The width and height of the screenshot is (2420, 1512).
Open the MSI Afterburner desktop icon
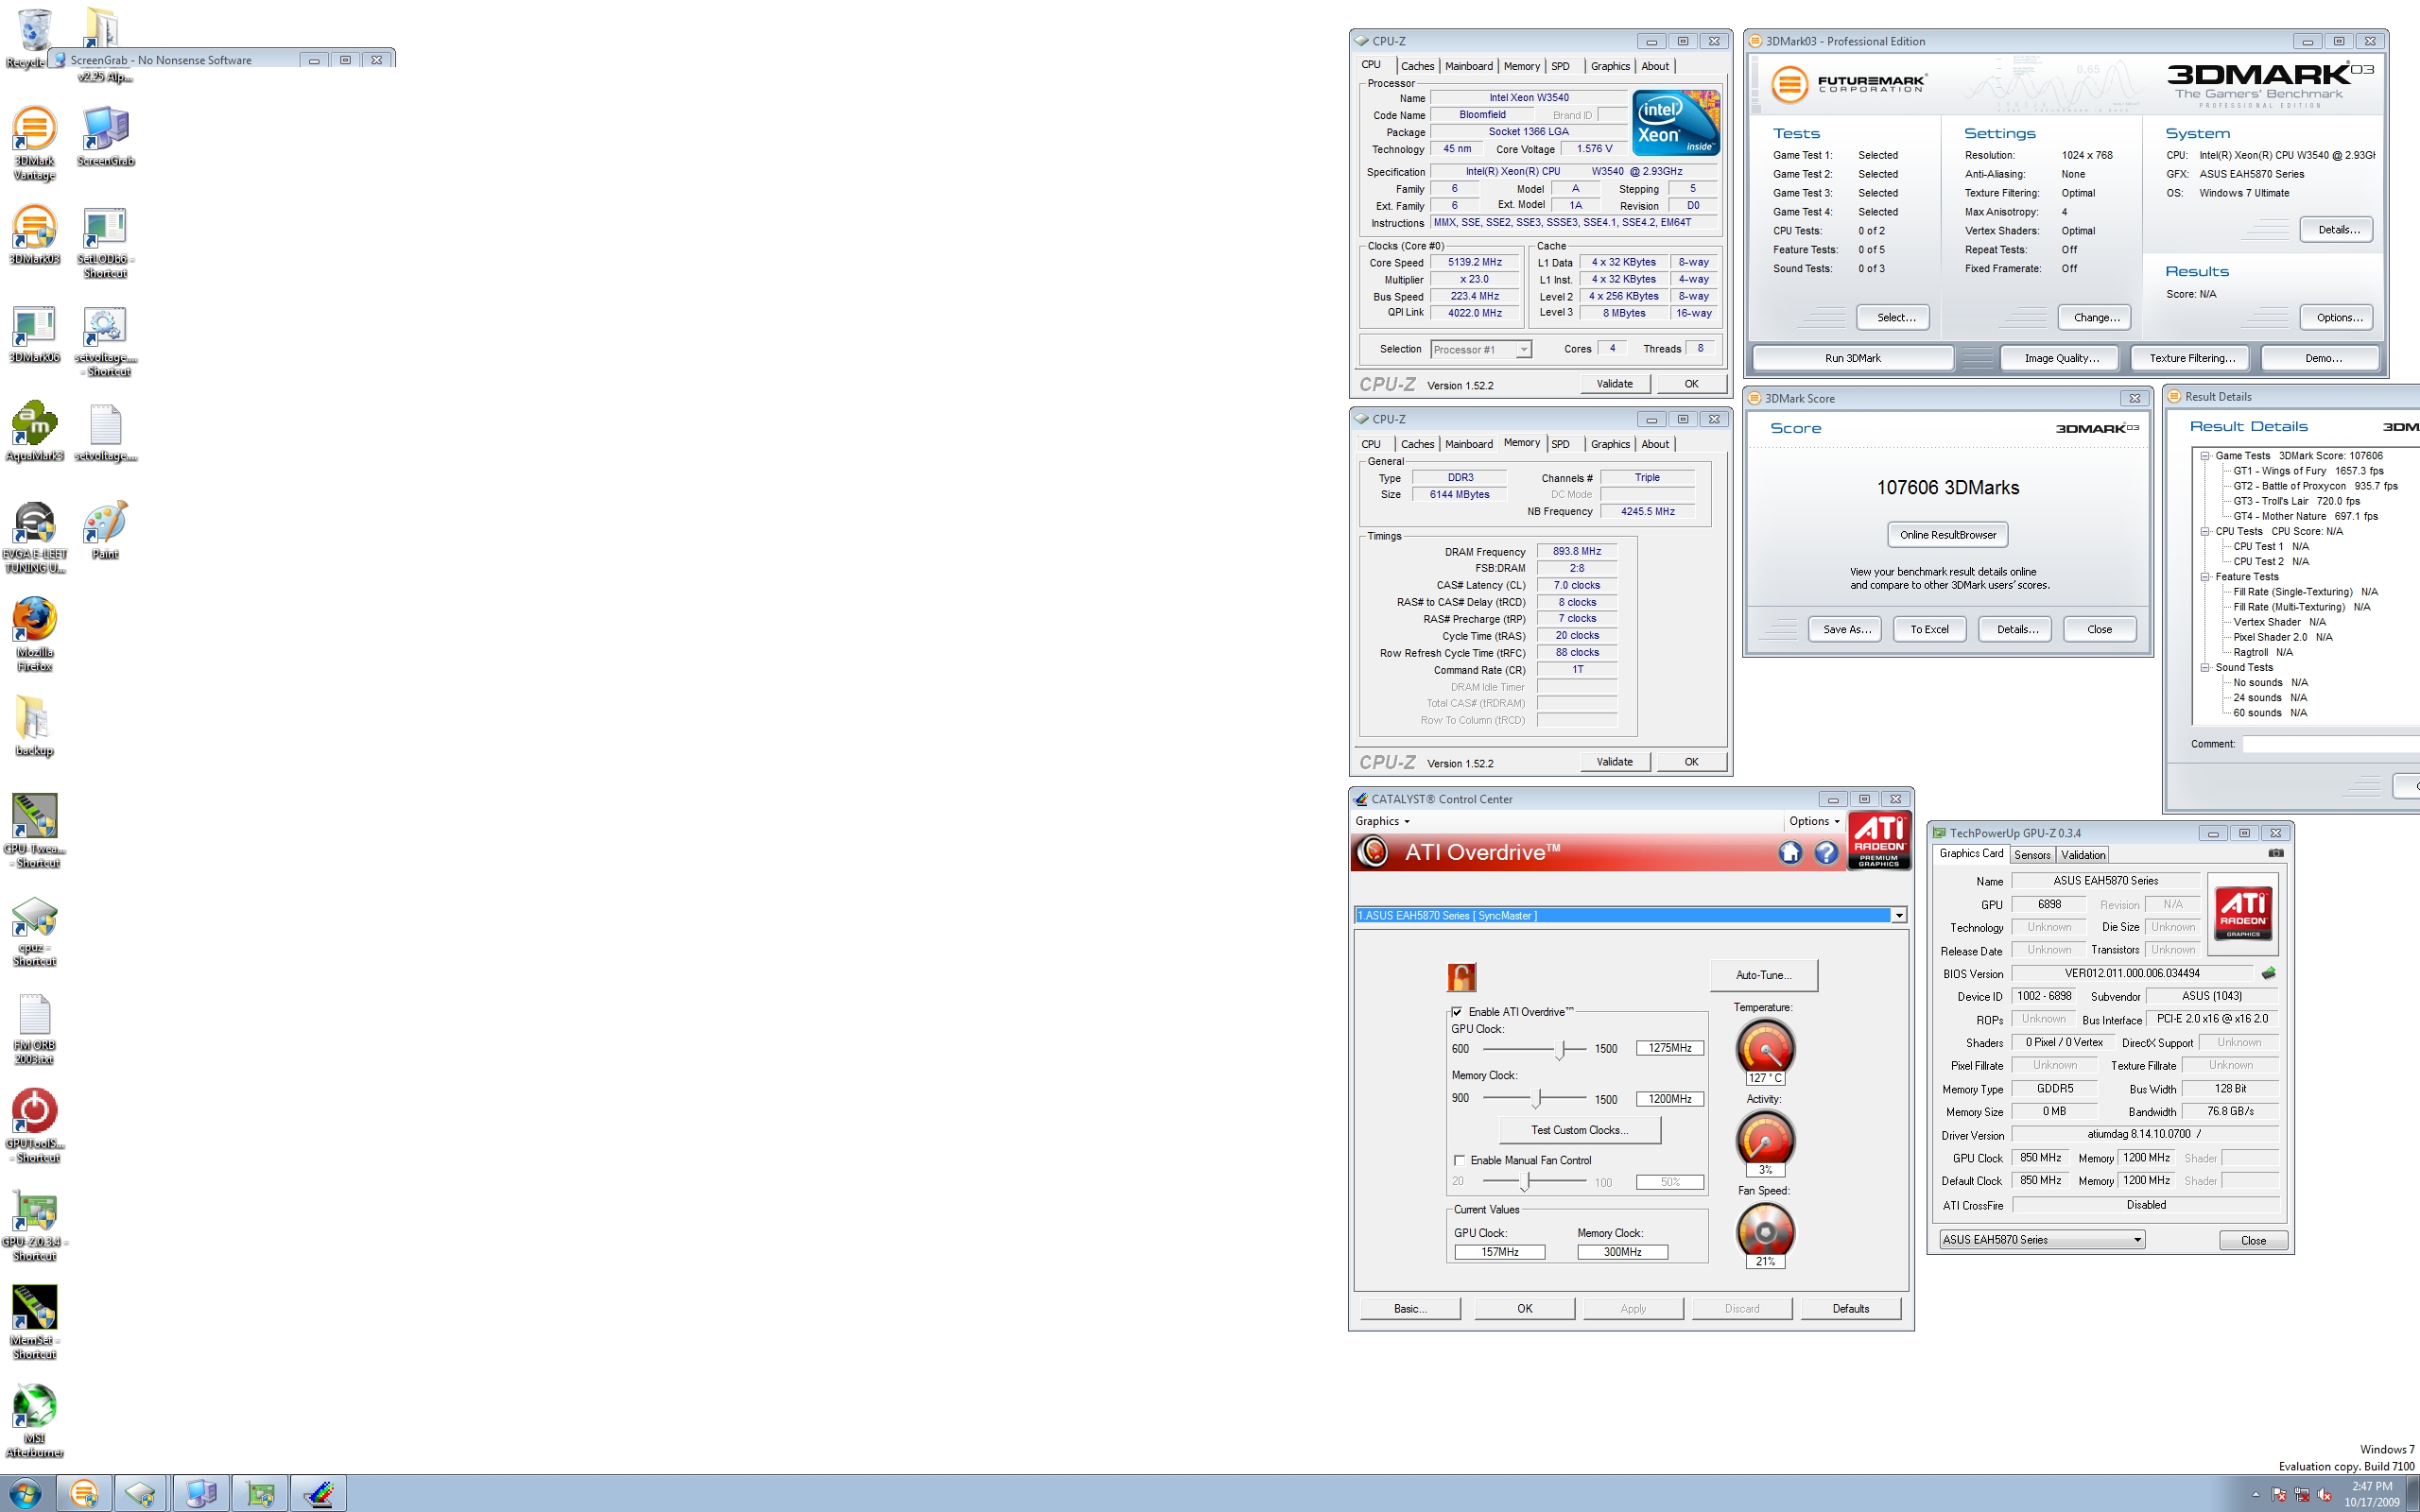pyautogui.click(x=34, y=1421)
